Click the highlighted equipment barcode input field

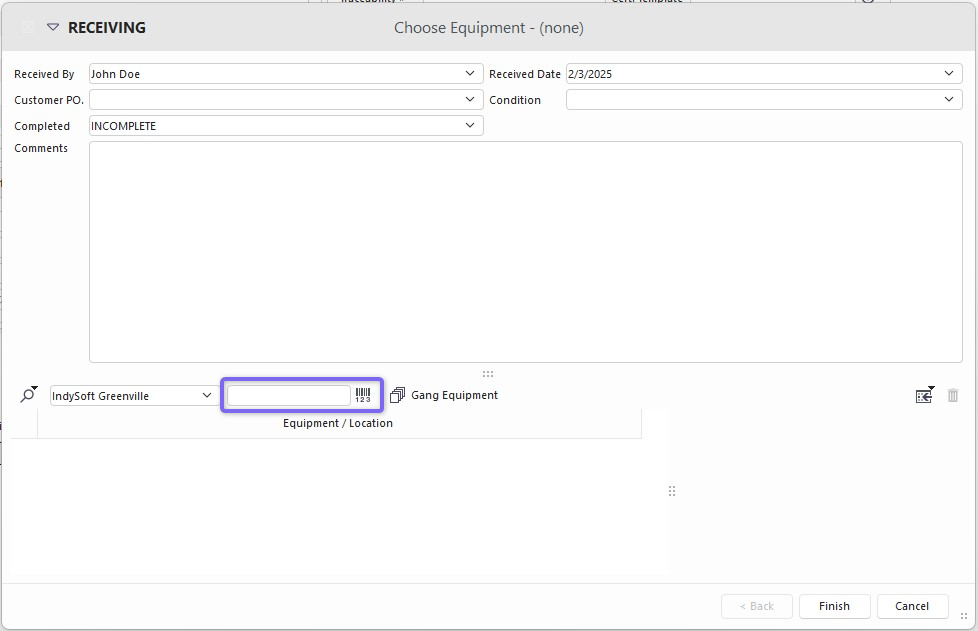pyautogui.click(x=289, y=396)
